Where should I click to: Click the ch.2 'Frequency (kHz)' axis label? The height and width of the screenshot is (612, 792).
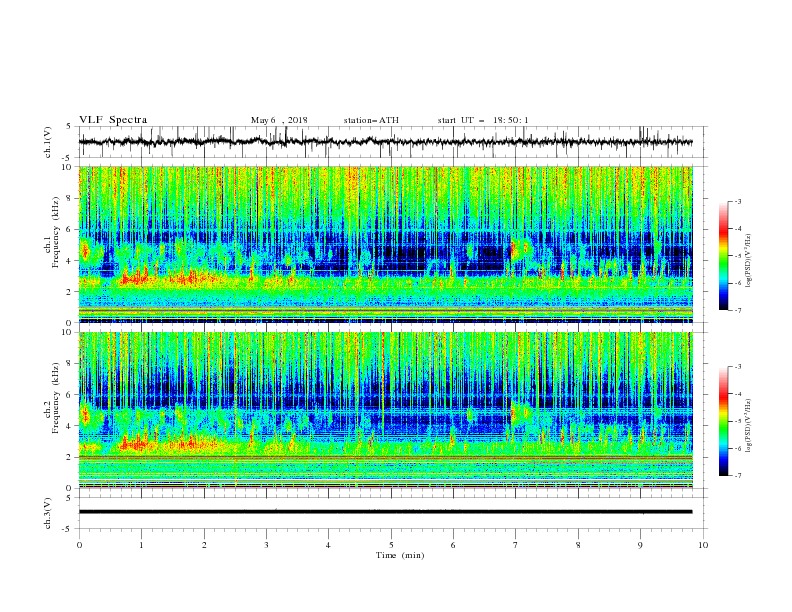point(55,397)
